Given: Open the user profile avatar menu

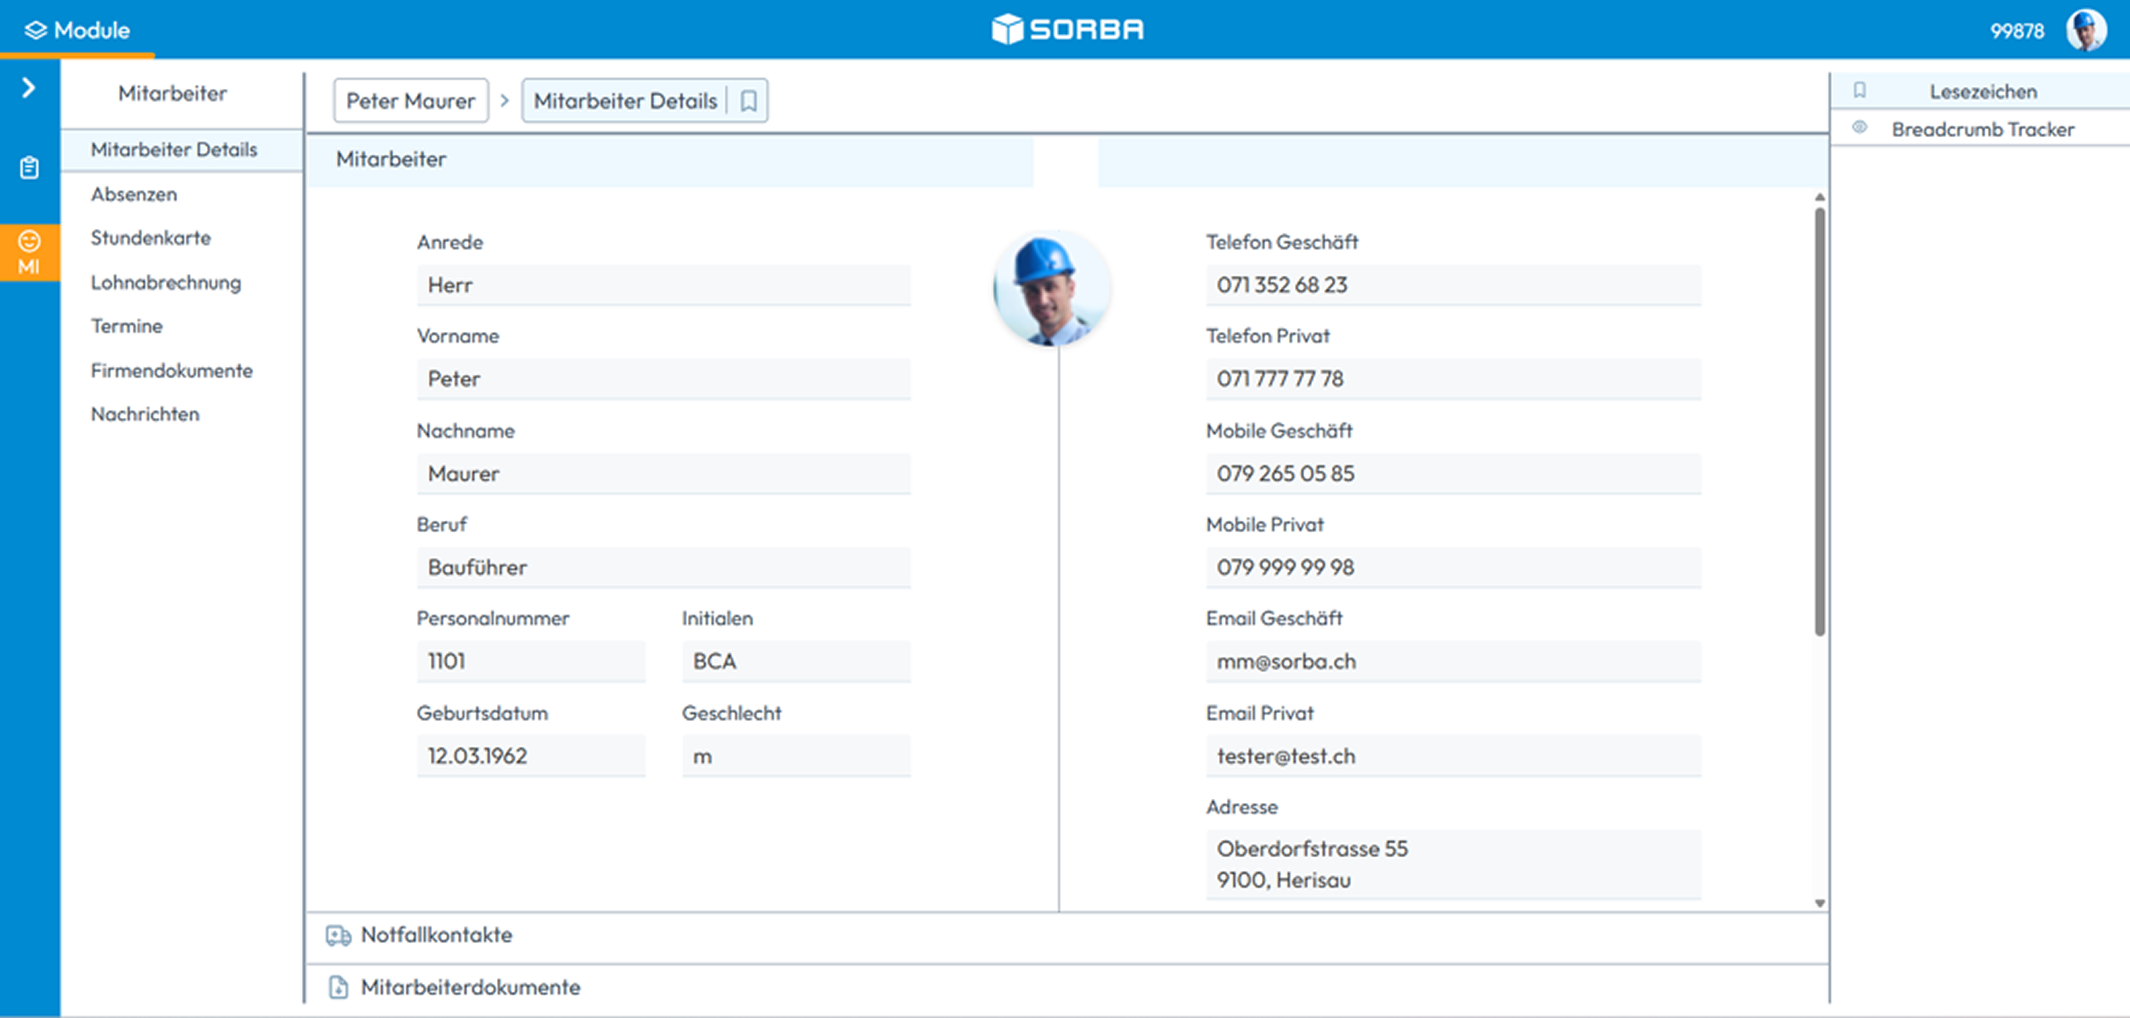Looking at the screenshot, I should pos(2086,30).
